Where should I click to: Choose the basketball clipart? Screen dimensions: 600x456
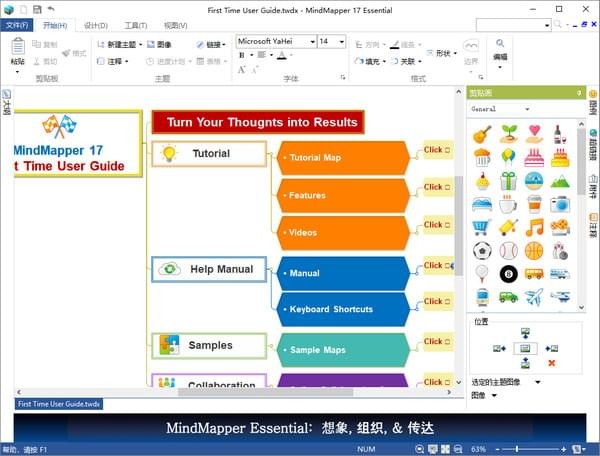pyautogui.click(x=534, y=251)
